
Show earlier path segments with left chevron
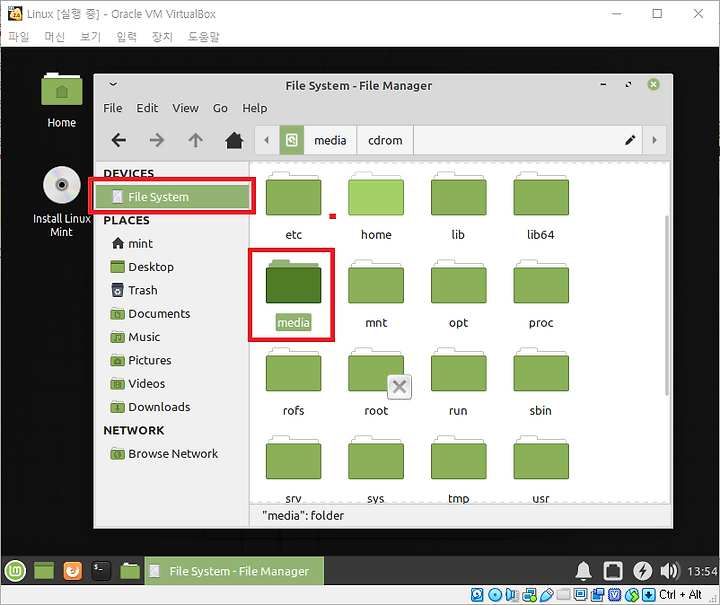click(x=266, y=140)
